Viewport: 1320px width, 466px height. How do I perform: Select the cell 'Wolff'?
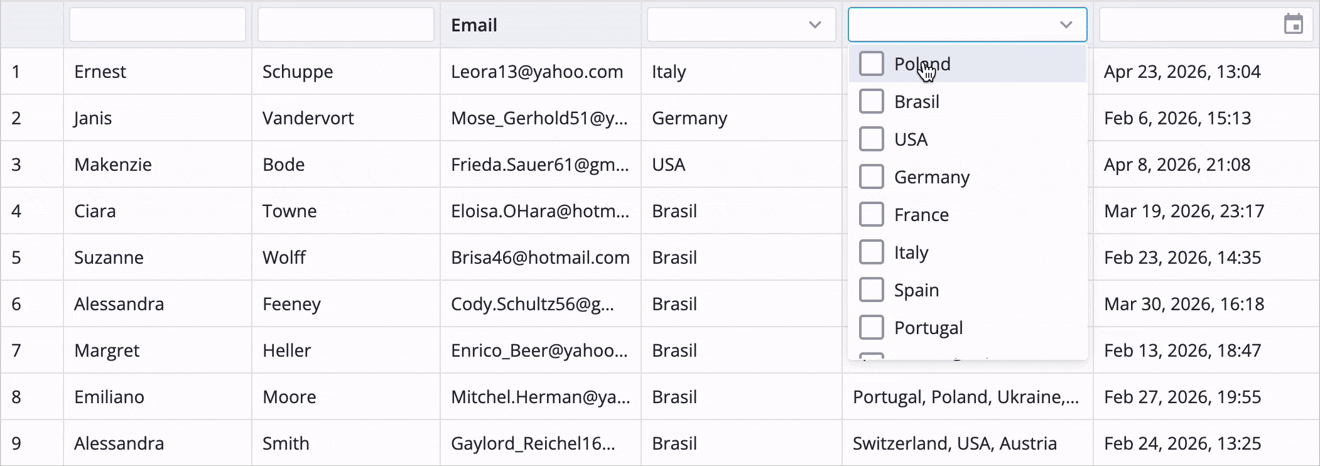(x=346, y=258)
